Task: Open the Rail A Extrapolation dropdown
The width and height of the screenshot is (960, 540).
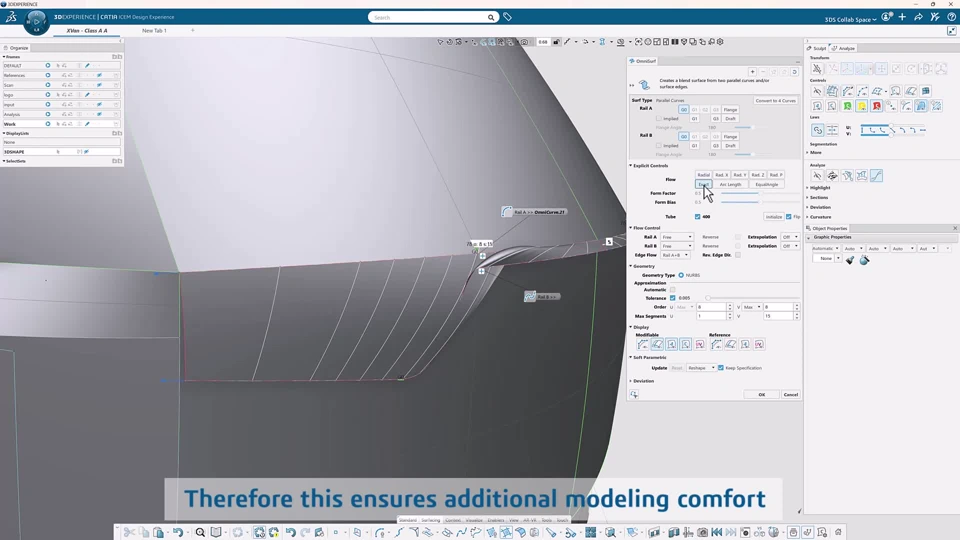Action: (x=790, y=237)
